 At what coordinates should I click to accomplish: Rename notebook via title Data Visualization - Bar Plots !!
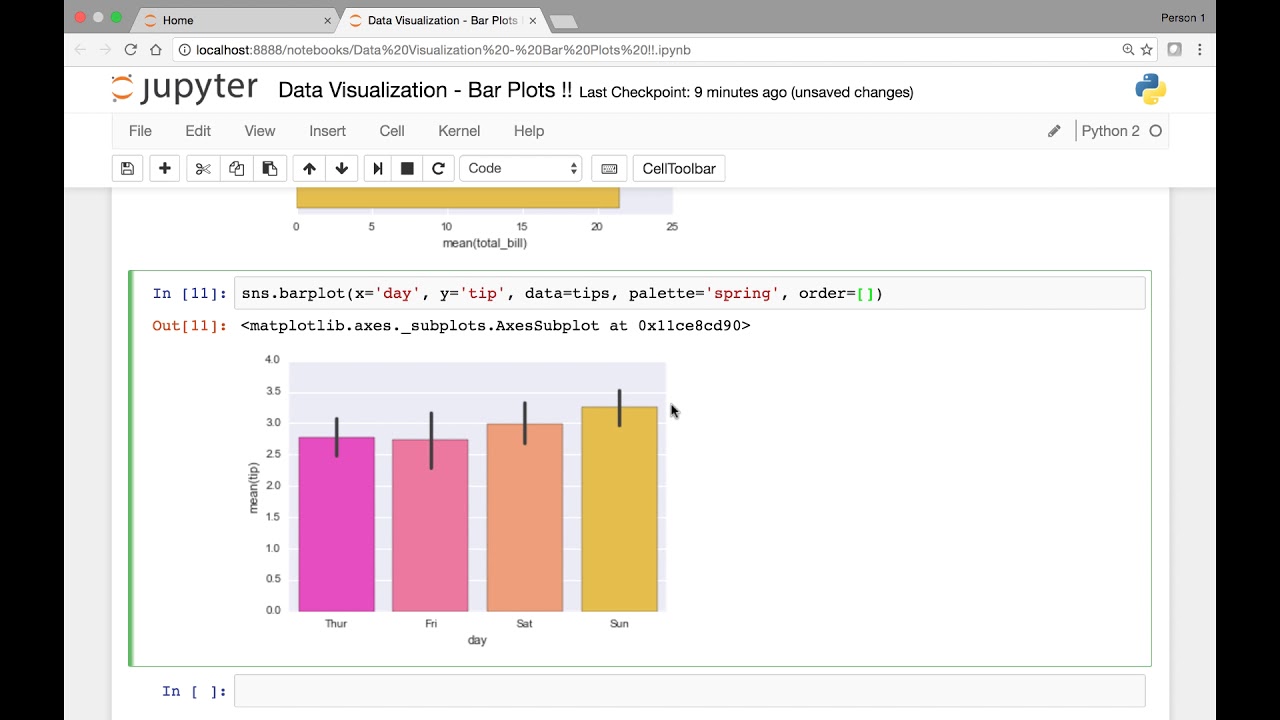(x=425, y=90)
